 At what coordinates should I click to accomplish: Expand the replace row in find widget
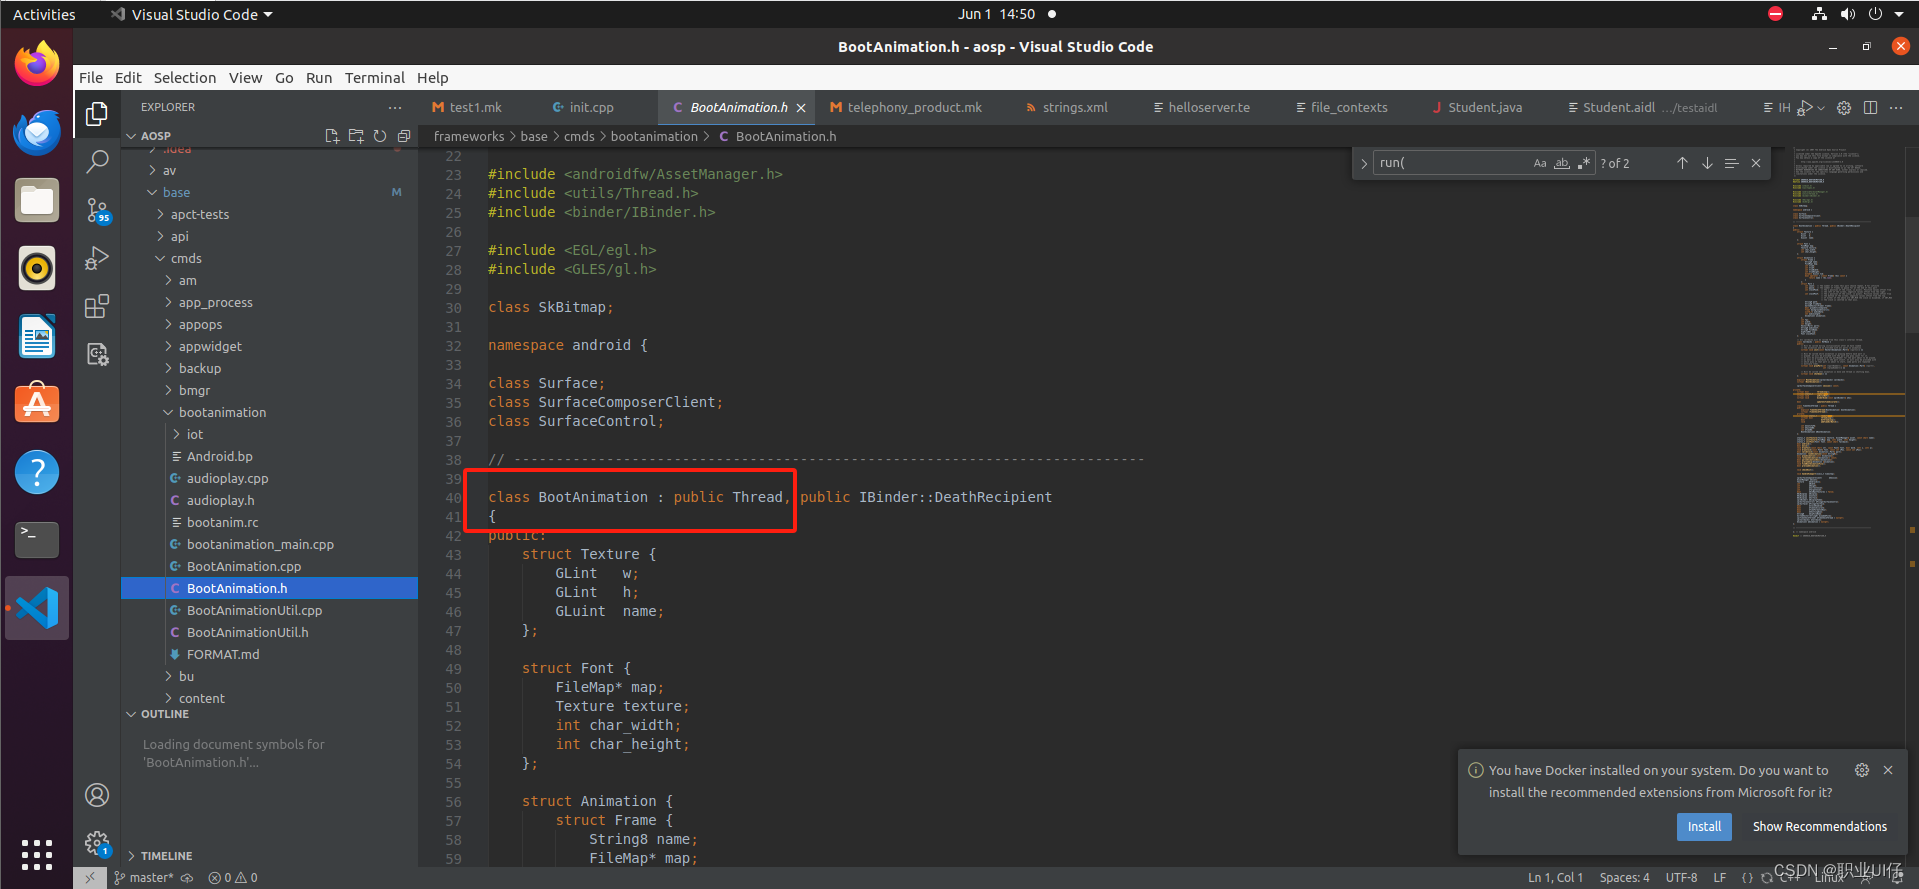[x=1364, y=163]
